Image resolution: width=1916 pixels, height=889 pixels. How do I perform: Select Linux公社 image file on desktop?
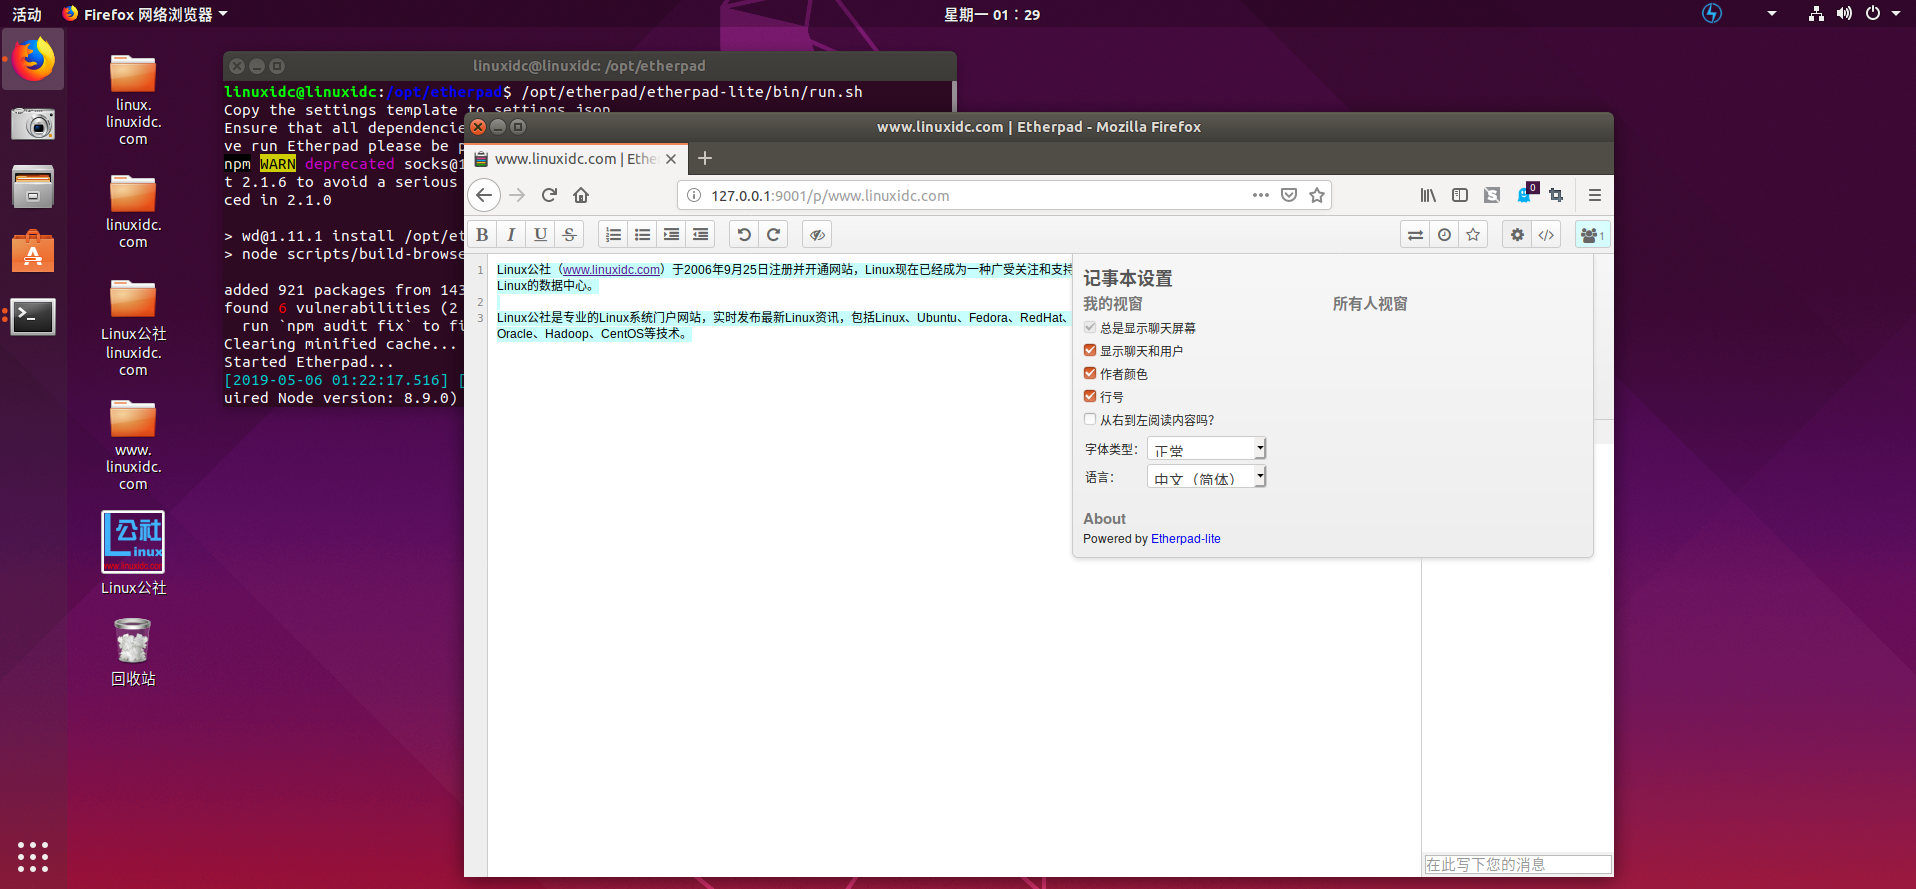133,553
